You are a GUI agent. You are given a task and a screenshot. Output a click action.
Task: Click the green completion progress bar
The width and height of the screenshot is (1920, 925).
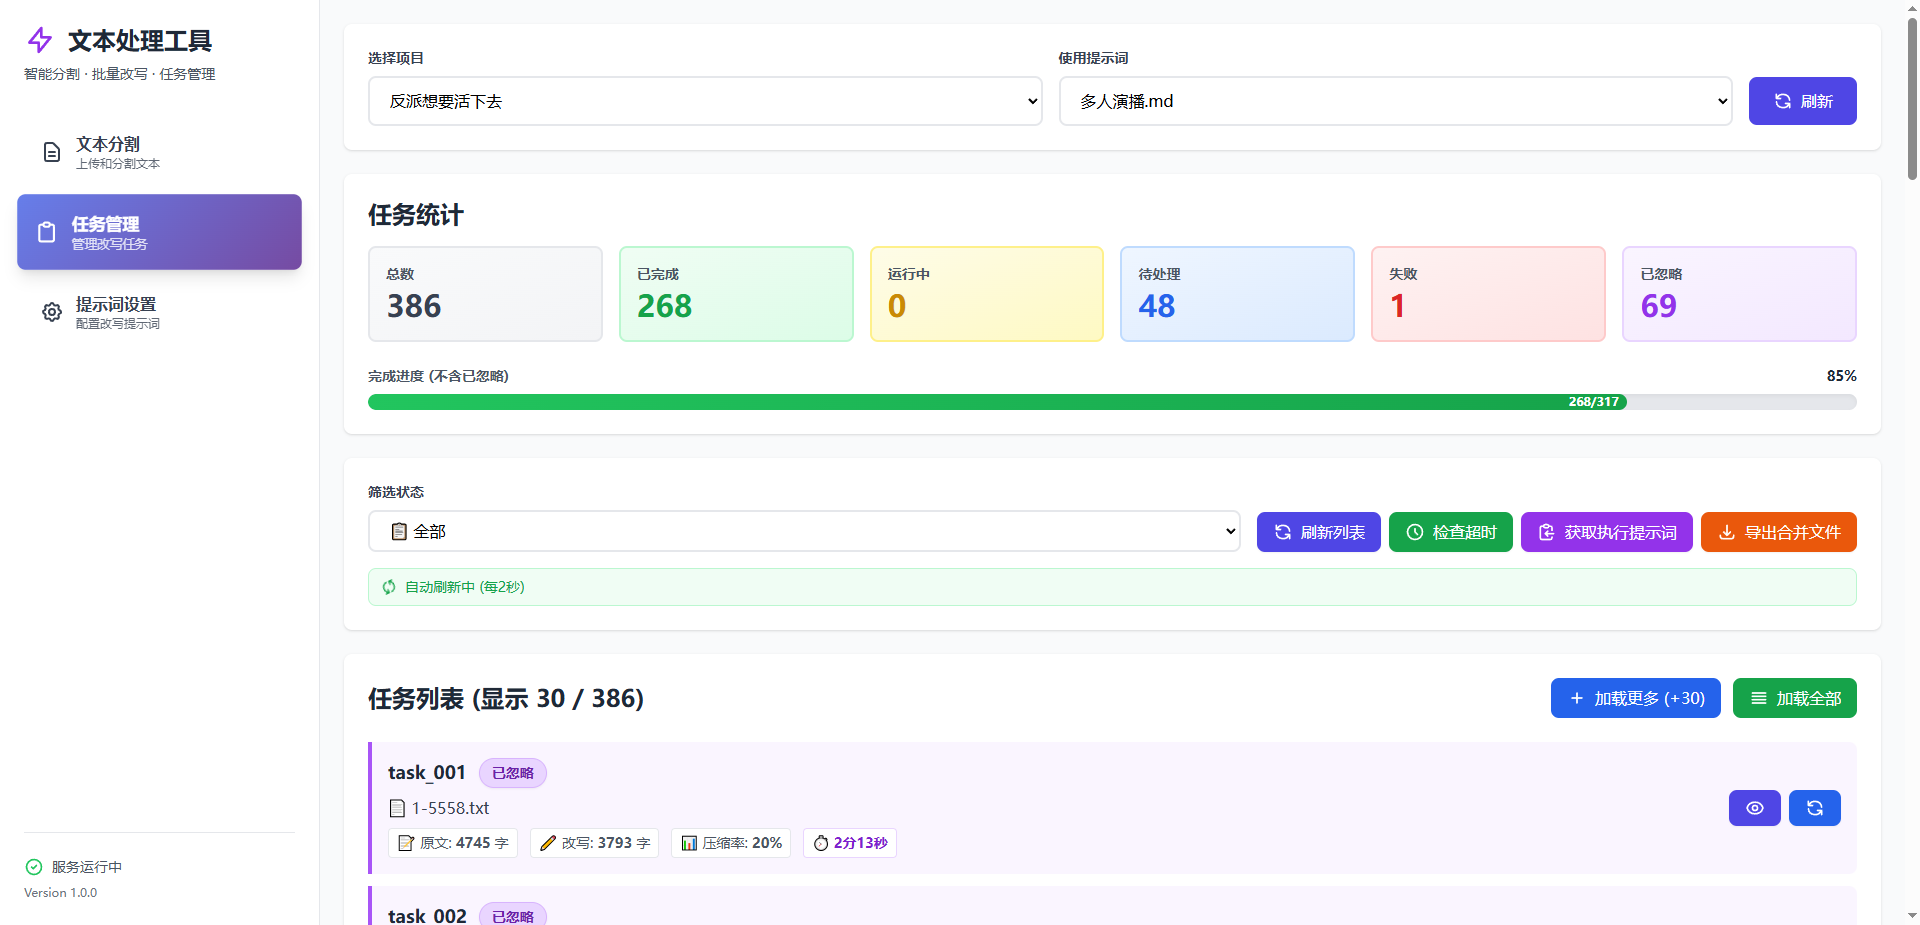[x=996, y=402]
